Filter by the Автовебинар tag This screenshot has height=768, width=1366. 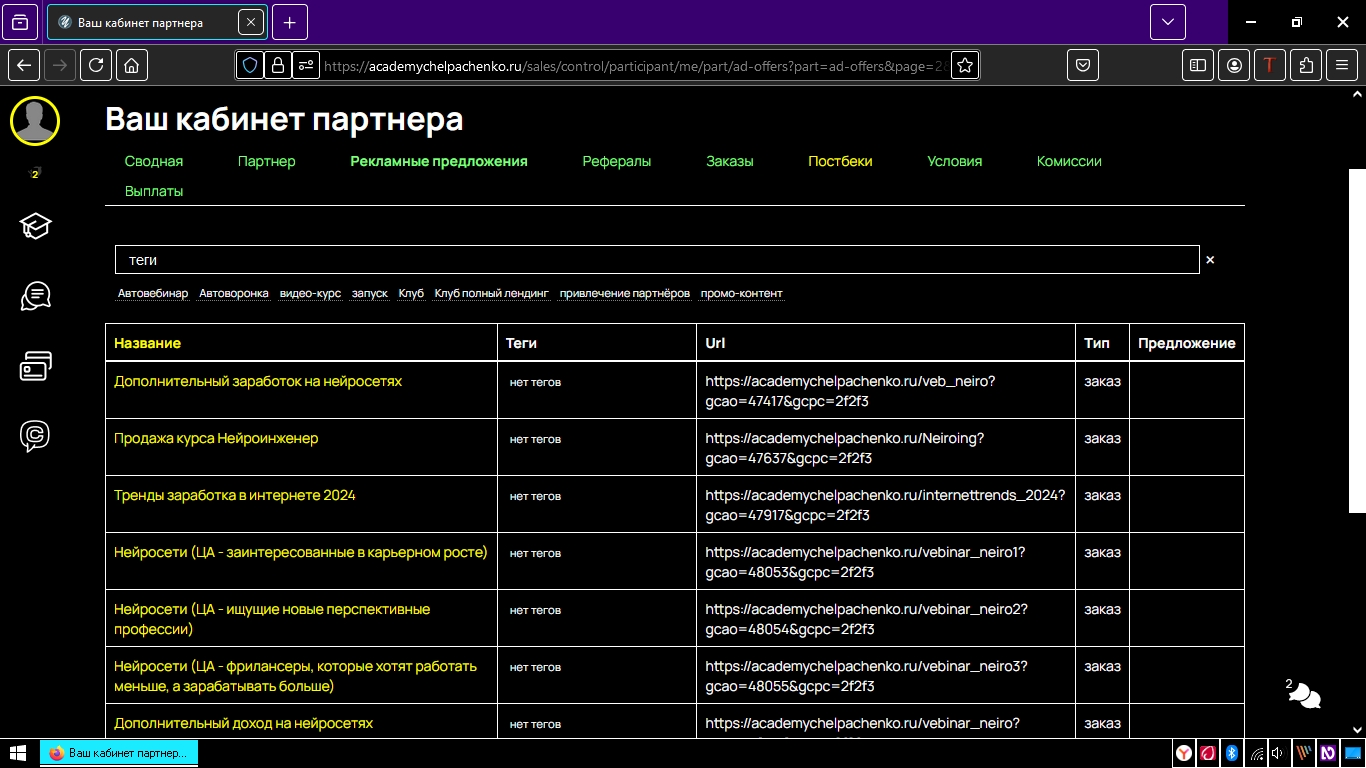coord(153,294)
